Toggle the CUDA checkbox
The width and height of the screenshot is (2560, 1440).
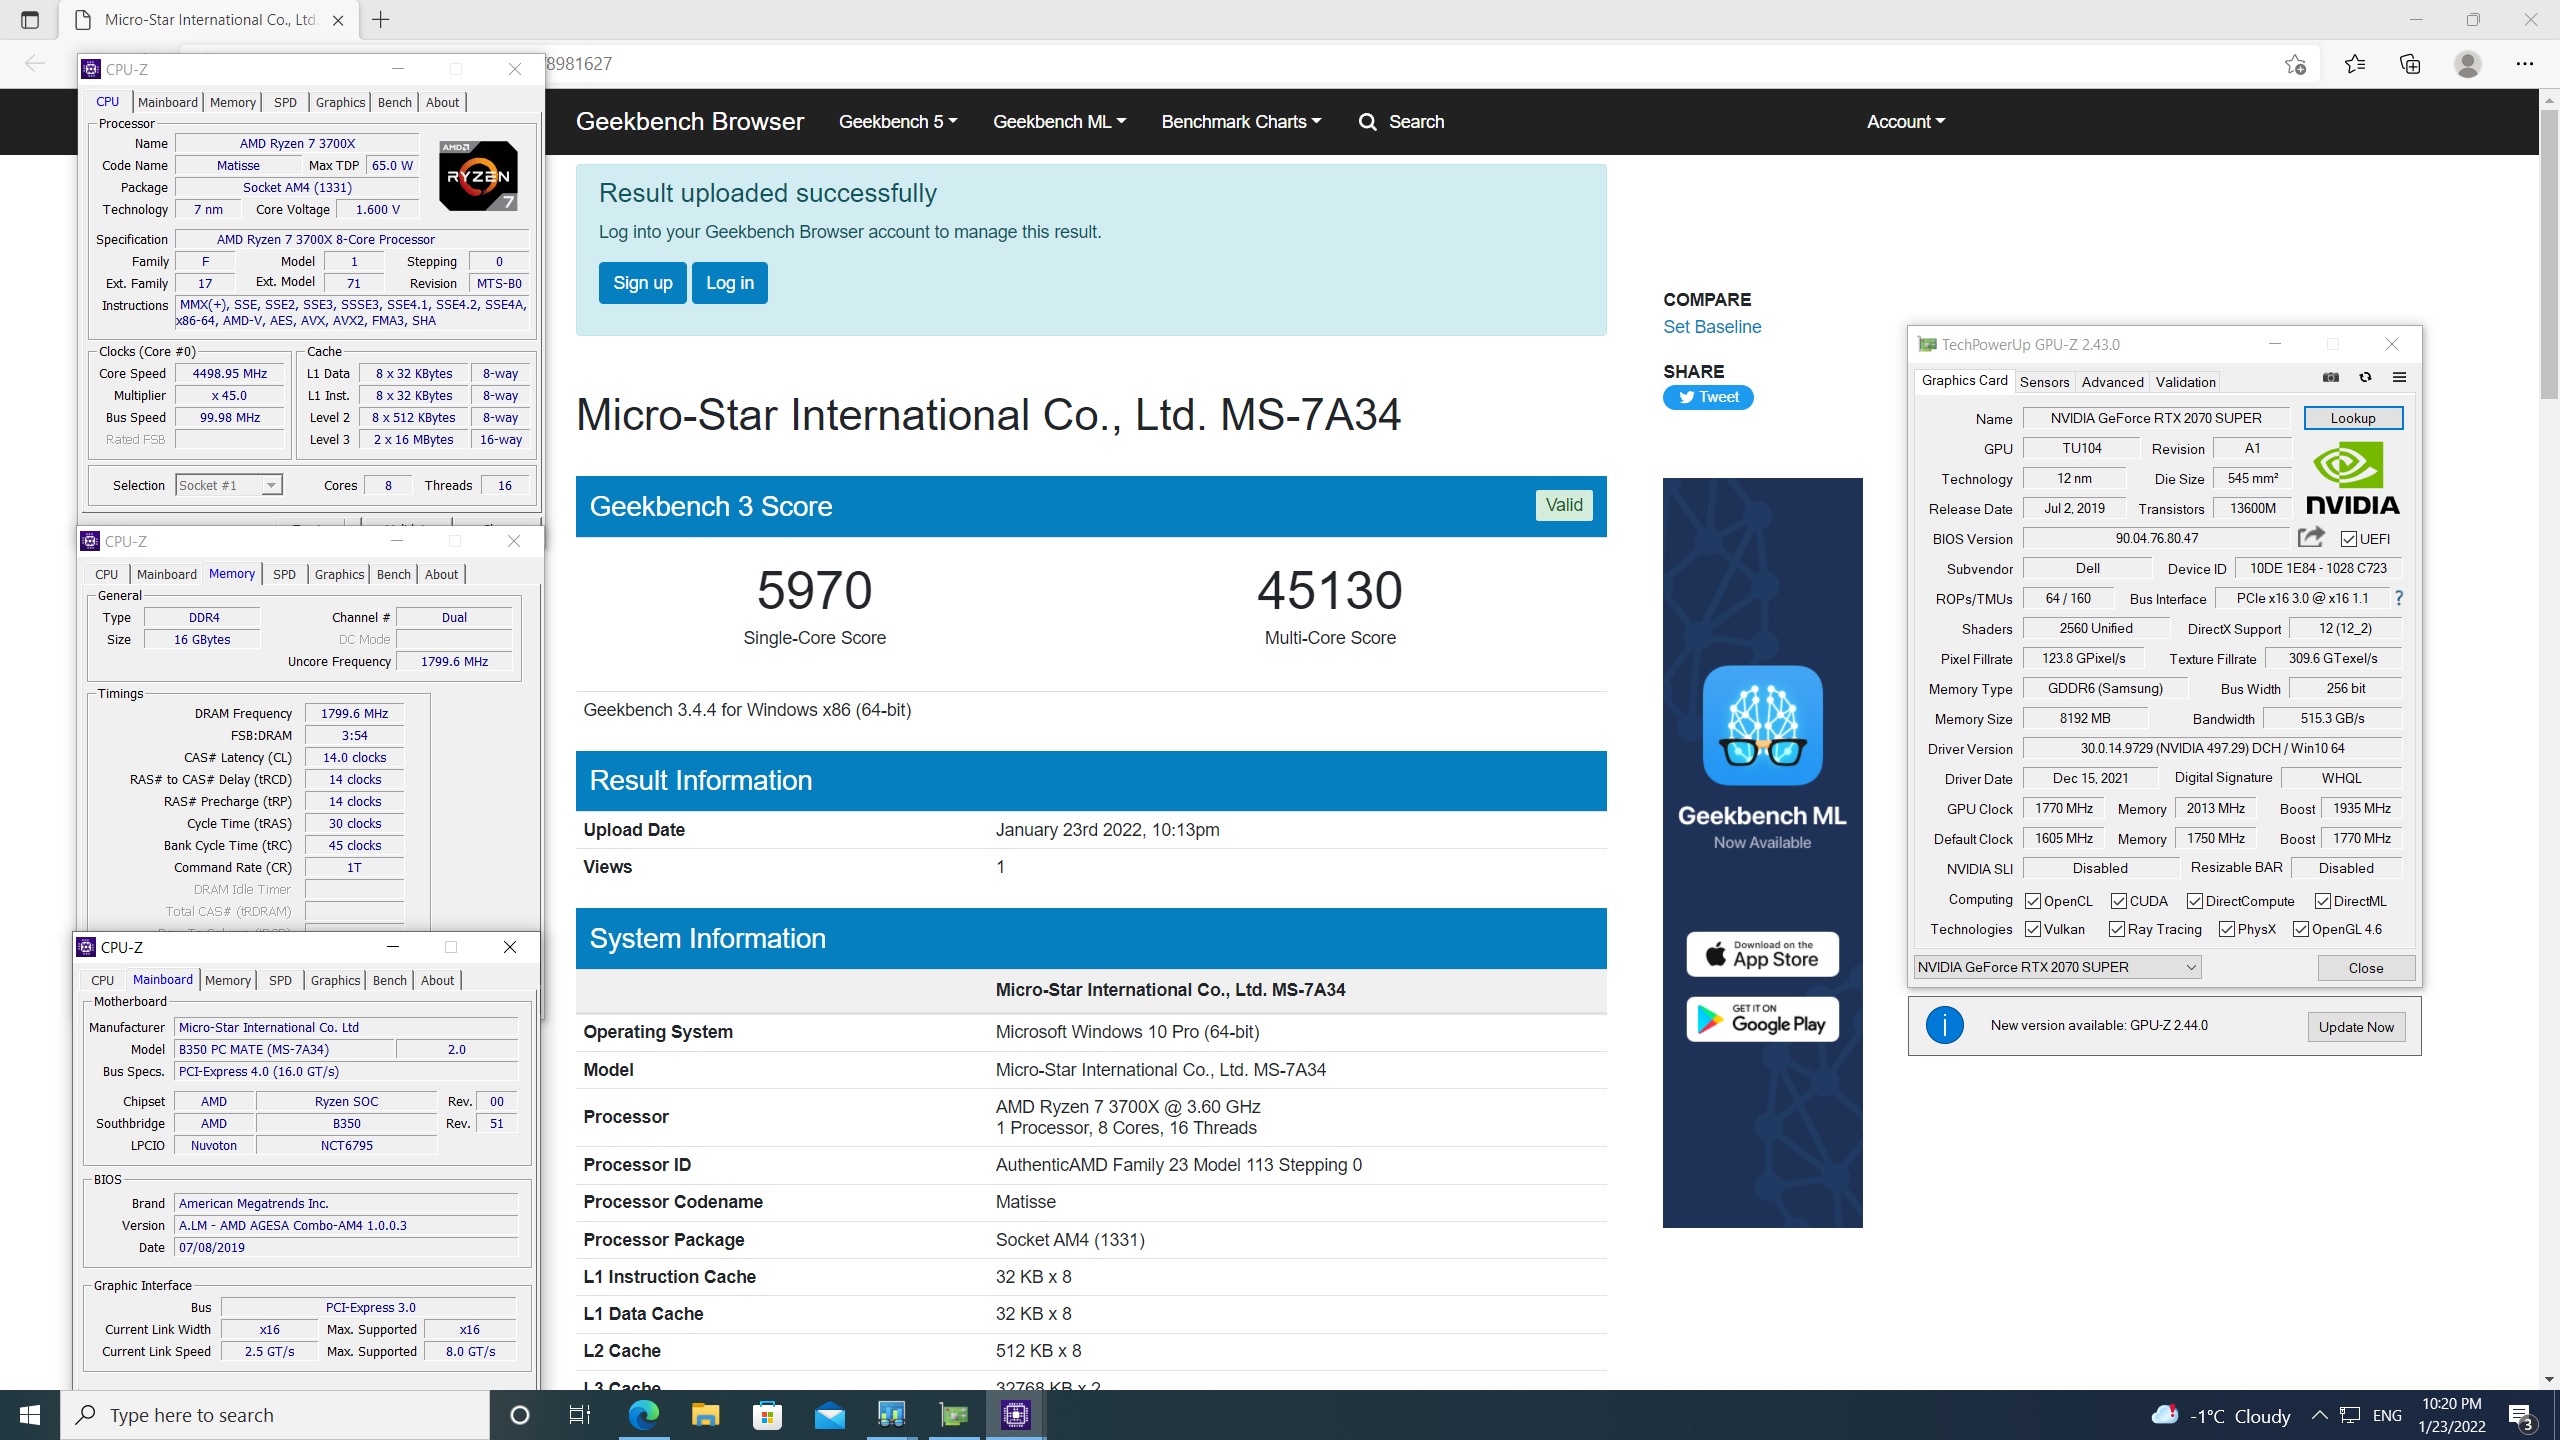2118,901
